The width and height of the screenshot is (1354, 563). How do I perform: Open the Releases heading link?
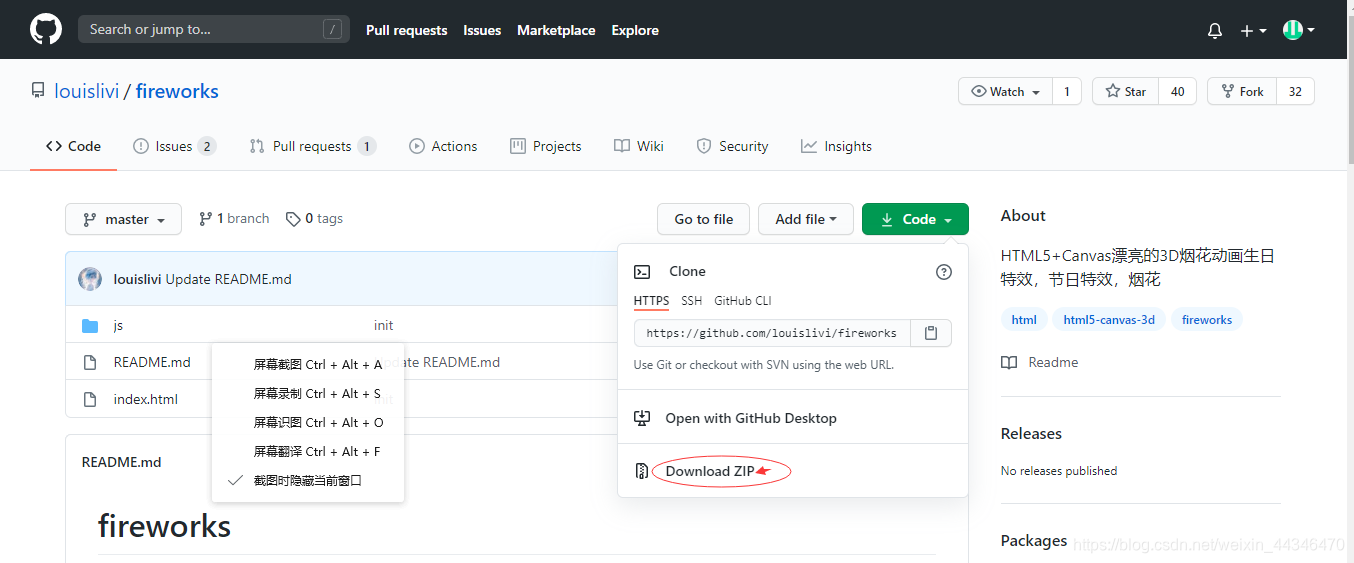point(1031,433)
